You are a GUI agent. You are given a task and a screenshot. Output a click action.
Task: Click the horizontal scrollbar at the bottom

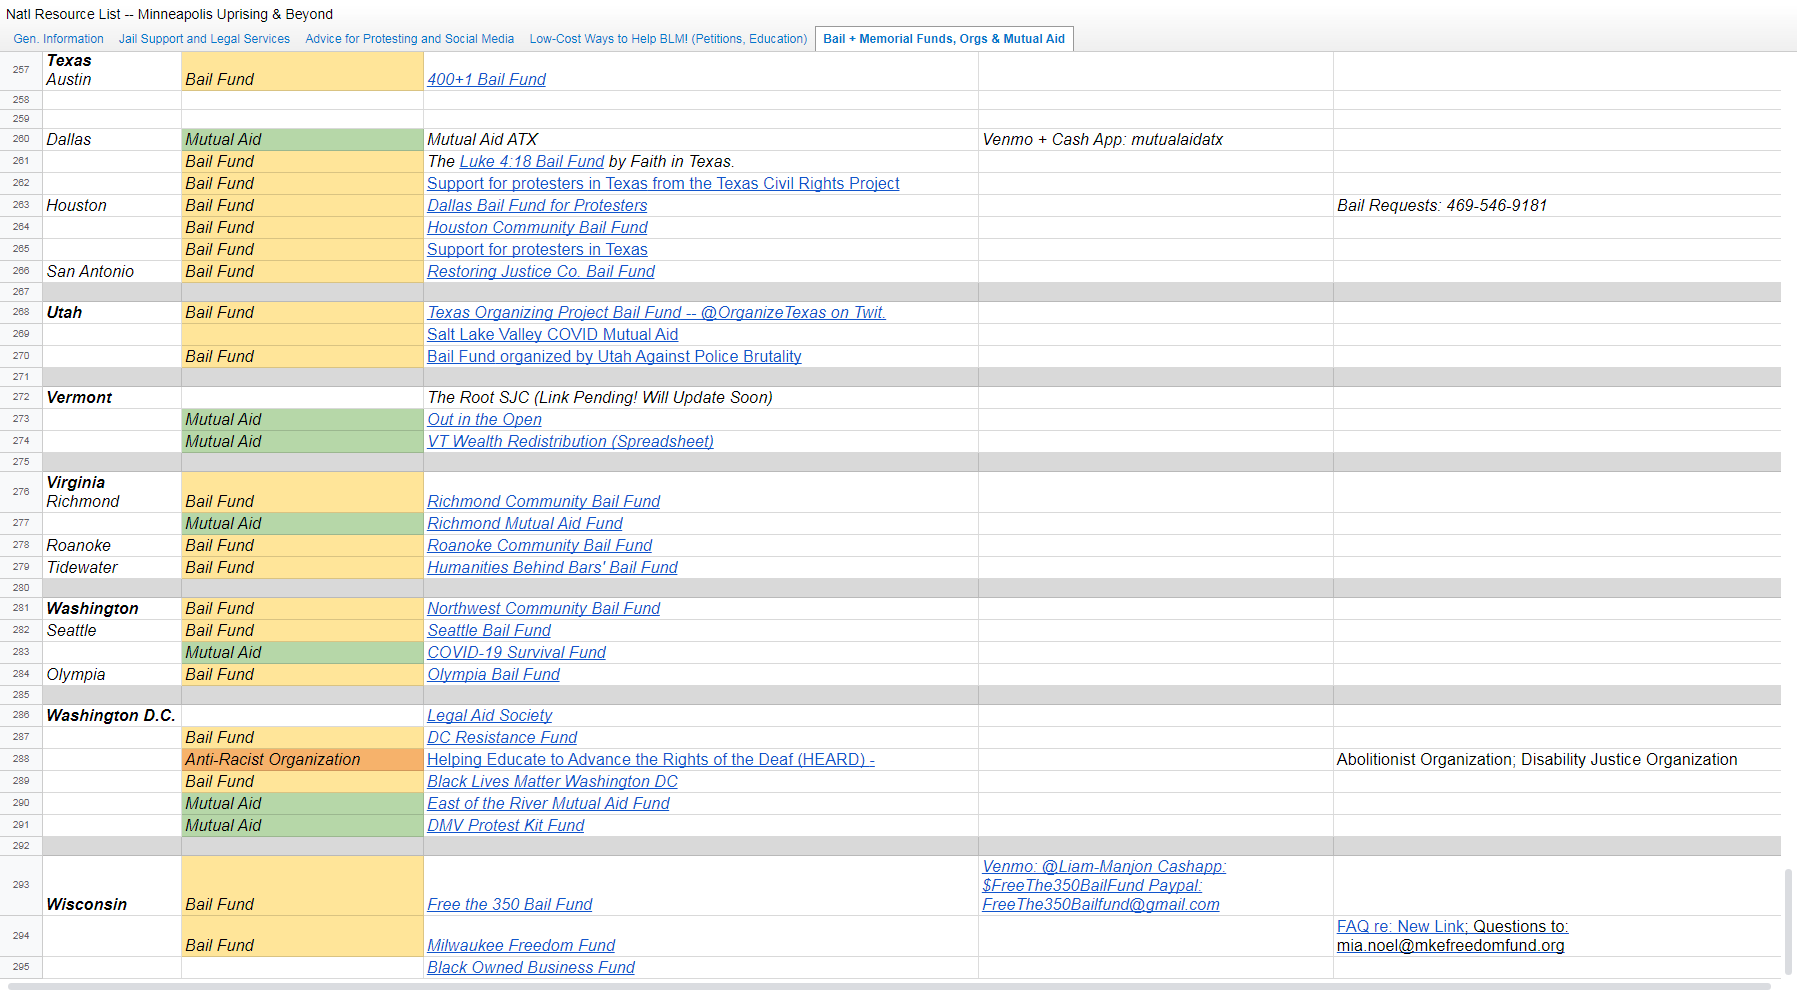(889, 987)
